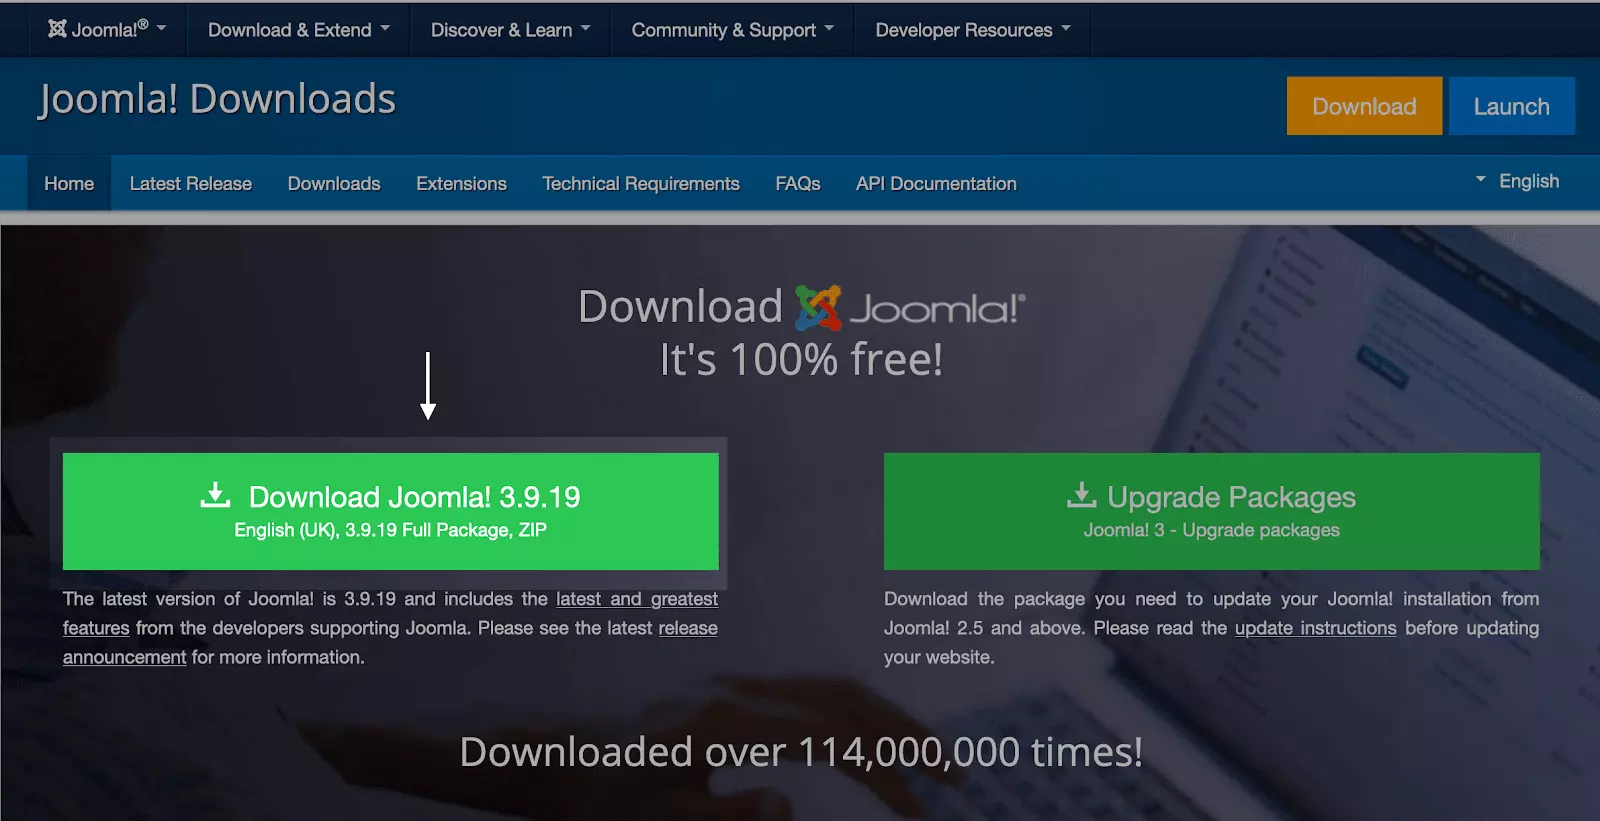Click the blue Launch button
1600x821 pixels.
[1511, 106]
